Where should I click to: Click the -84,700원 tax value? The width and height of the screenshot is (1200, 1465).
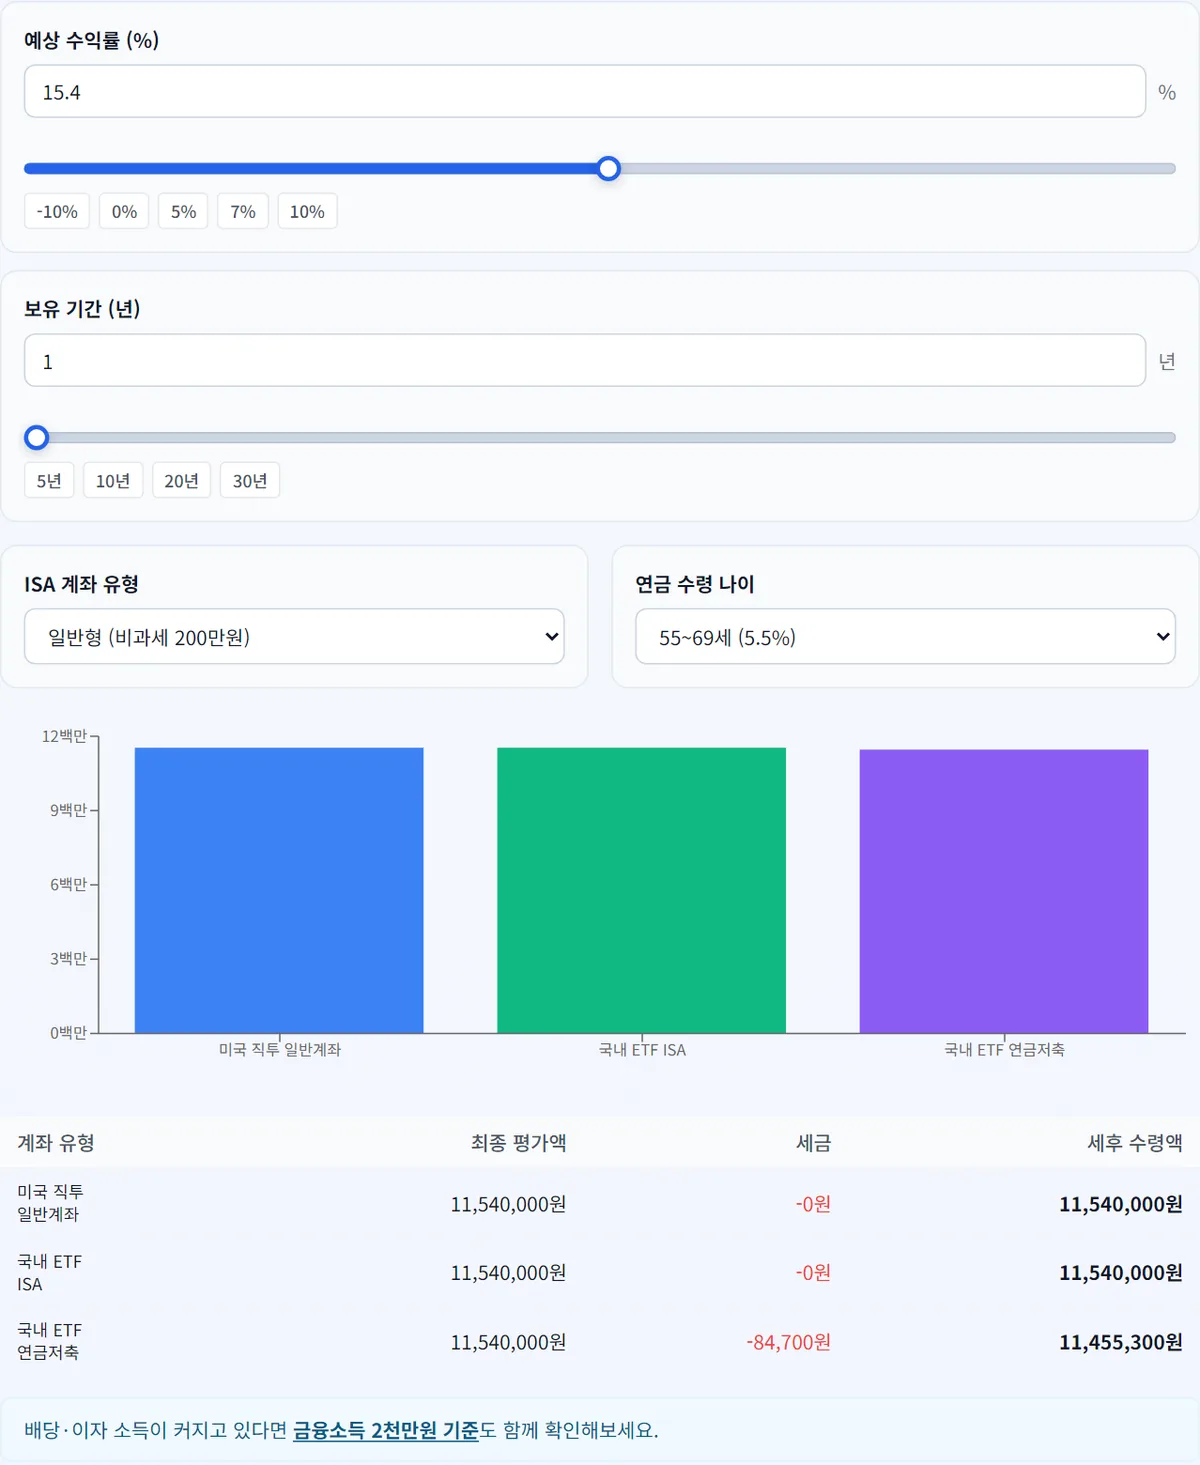click(x=788, y=1342)
